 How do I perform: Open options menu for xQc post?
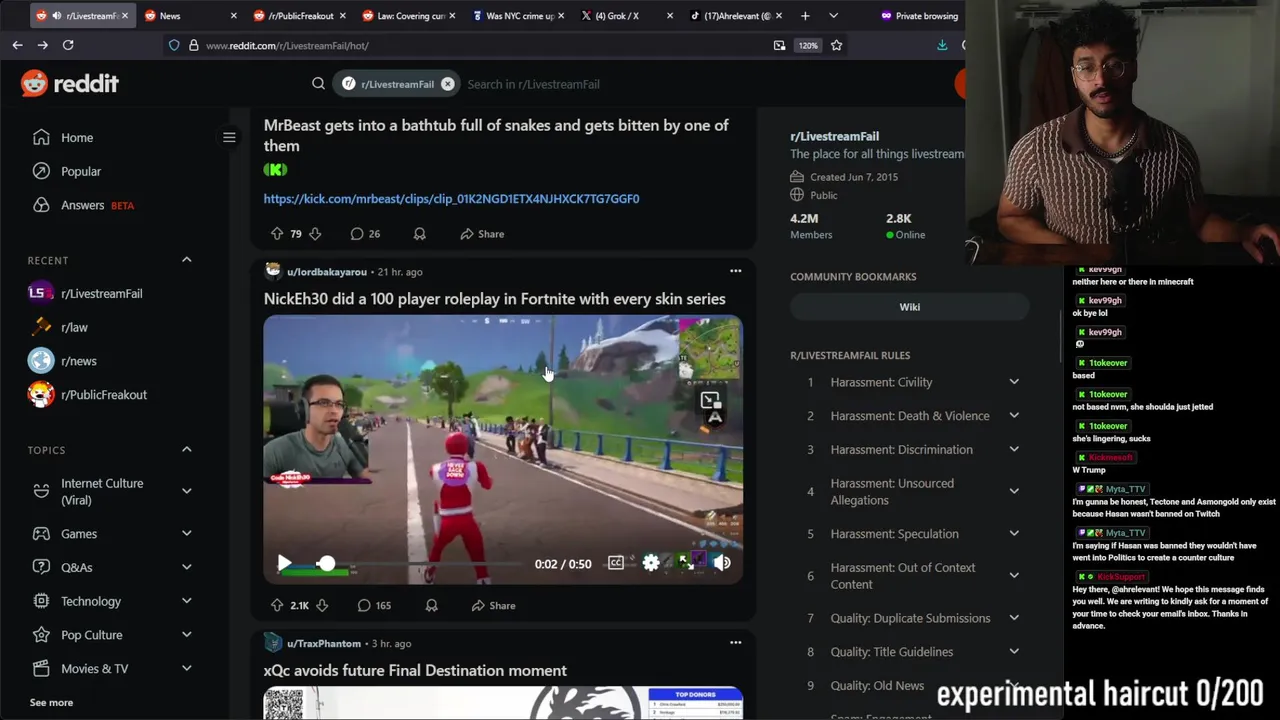tap(736, 643)
